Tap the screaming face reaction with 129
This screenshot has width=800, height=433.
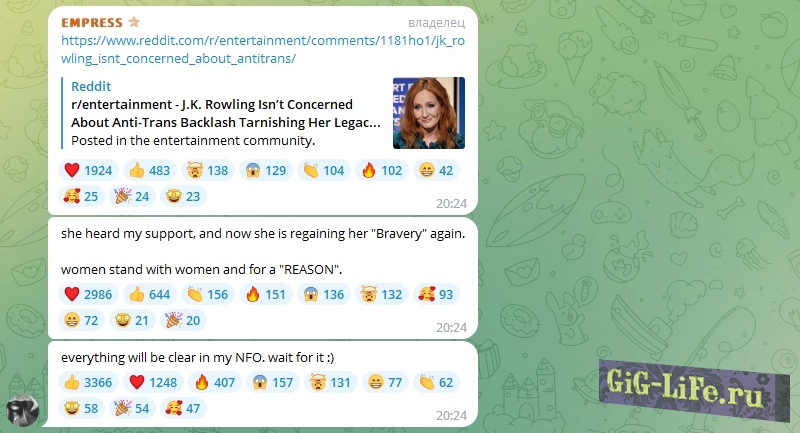[266, 170]
